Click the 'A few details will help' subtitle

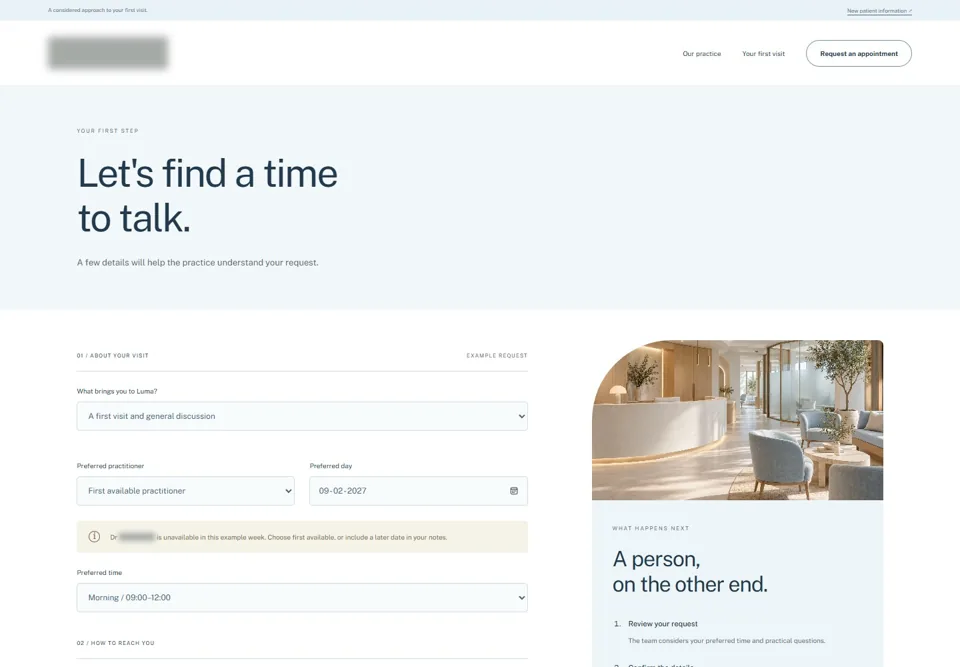(x=197, y=262)
